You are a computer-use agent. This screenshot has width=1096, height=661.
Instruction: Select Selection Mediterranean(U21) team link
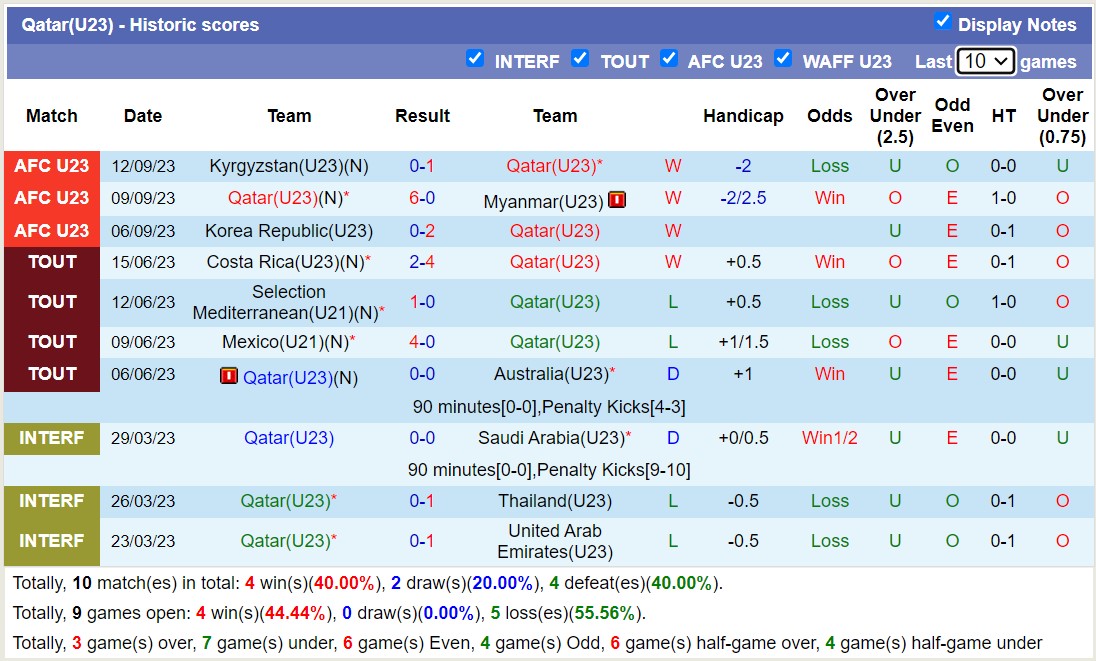[x=288, y=302]
